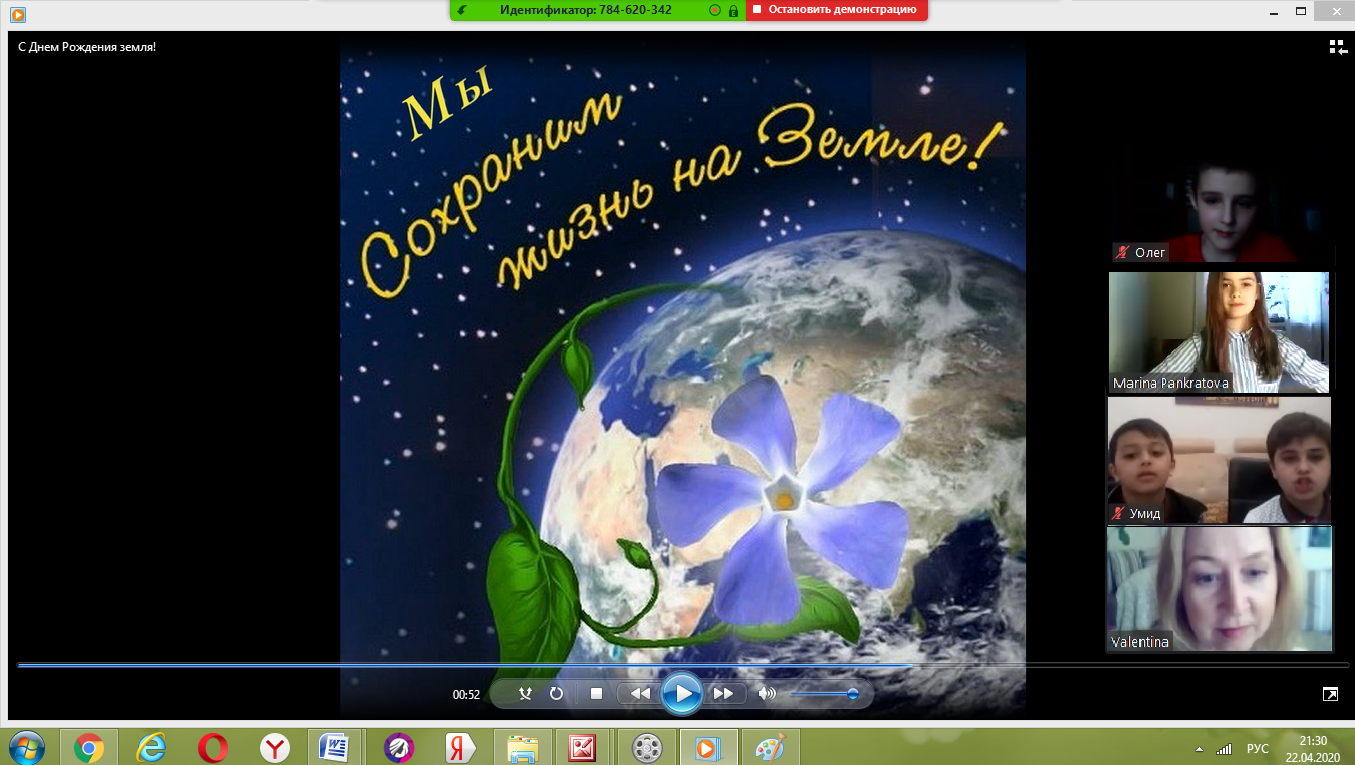Click the rewind previous button
This screenshot has width=1355, height=765.
[x=639, y=693]
